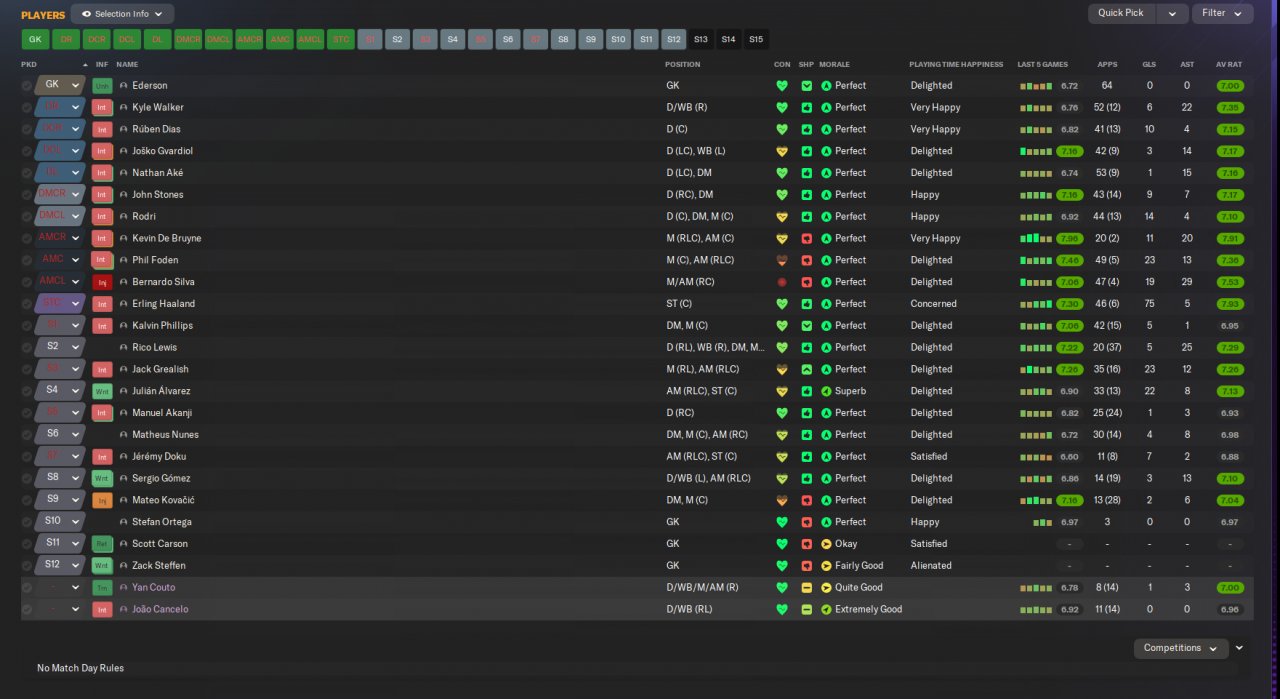Sort by the PKD column header
This screenshot has width=1280, height=699.
(29, 65)
